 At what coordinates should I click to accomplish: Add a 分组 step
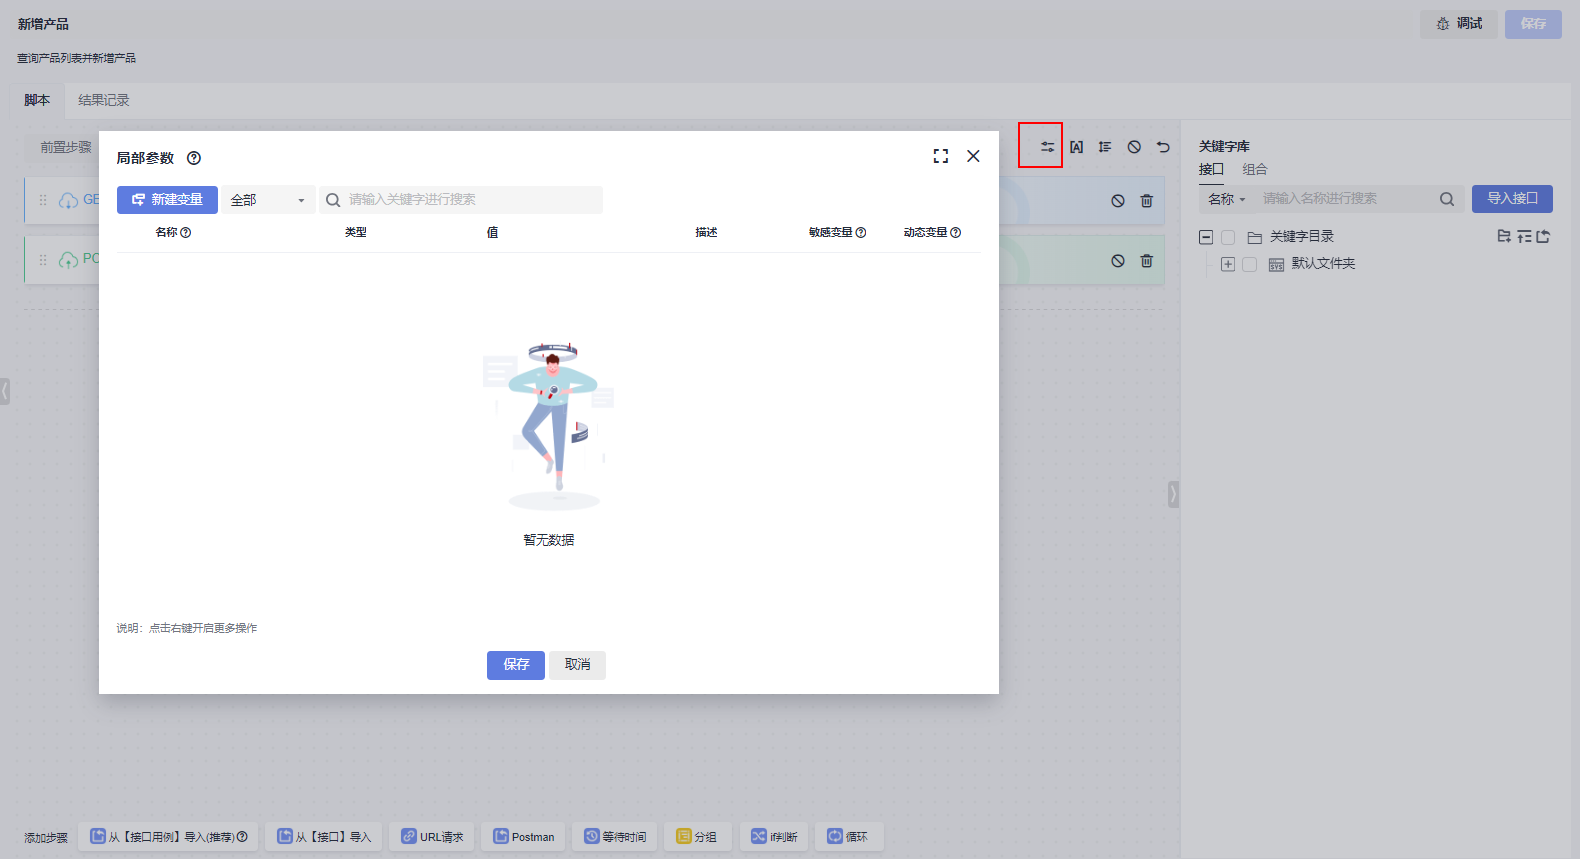tap(698, 837)
